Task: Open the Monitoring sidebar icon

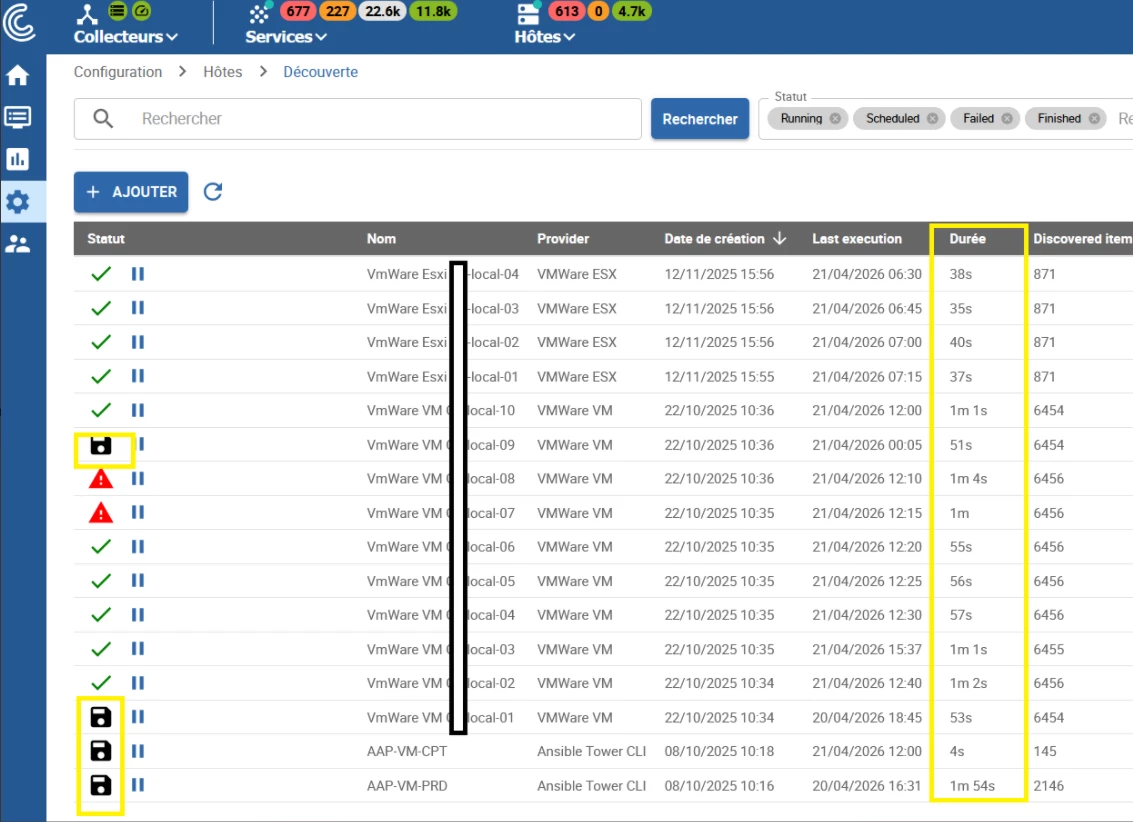Action: [x=17, y=117]
